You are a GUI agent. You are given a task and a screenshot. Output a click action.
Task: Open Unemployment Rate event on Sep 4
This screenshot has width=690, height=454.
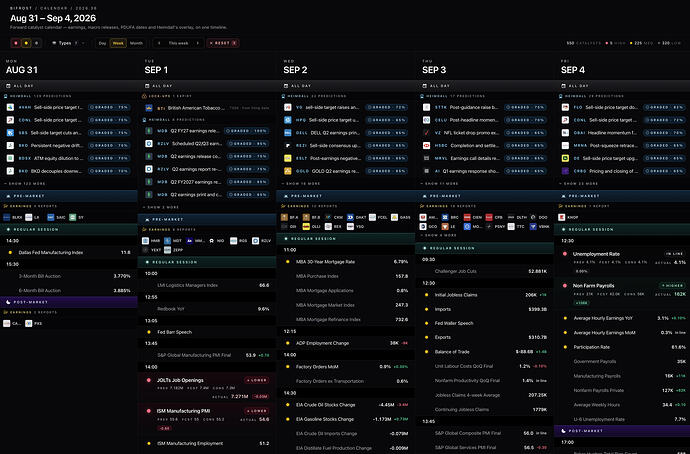pyautogui.click(x=622, y=262)
